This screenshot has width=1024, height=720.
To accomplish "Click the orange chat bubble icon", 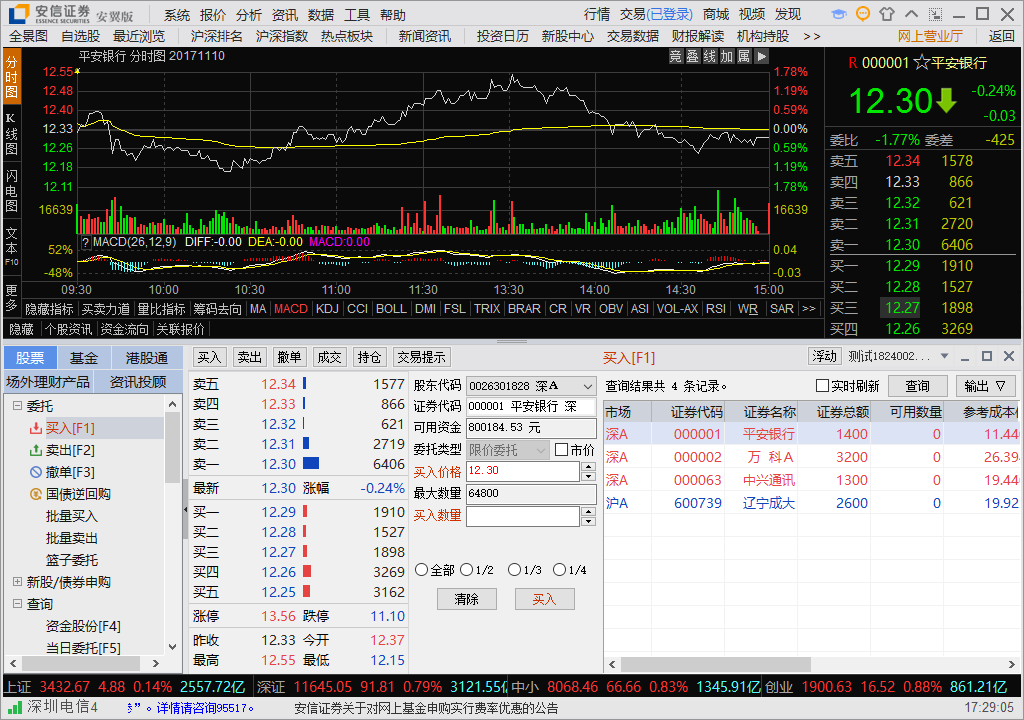I will [863, 14].
